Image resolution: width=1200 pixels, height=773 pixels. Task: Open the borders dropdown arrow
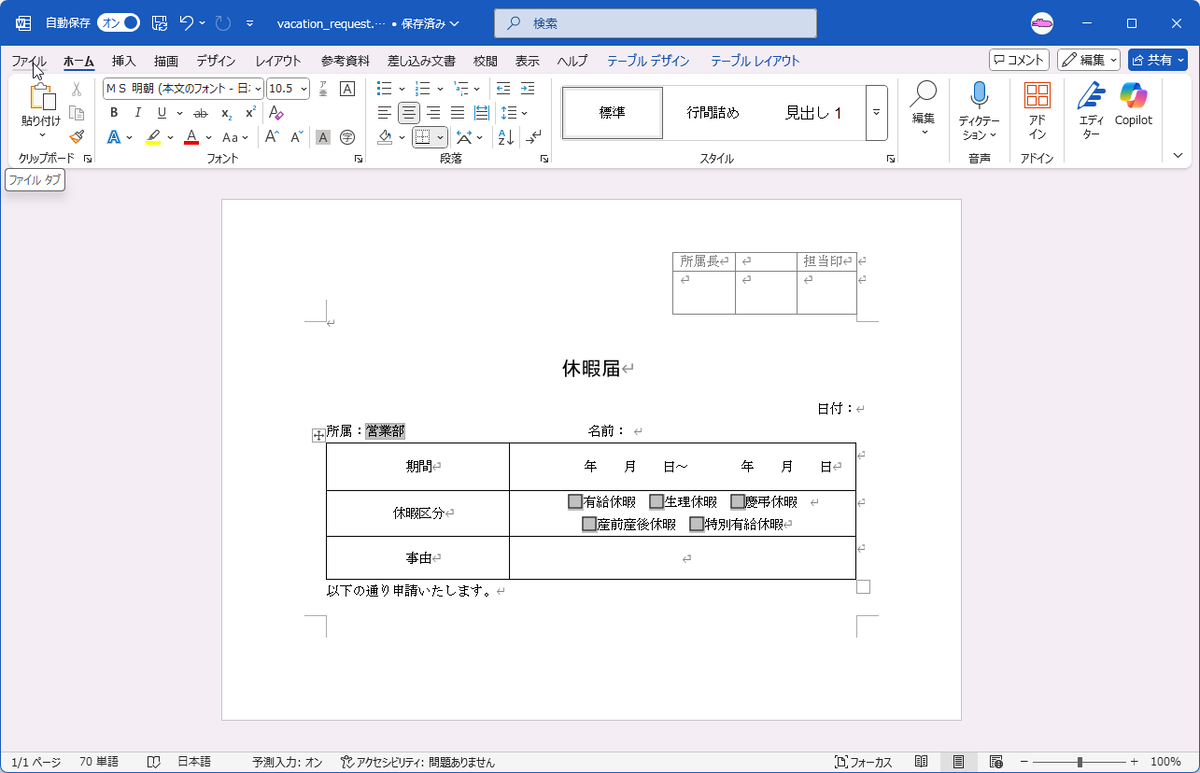coord(440,137)
